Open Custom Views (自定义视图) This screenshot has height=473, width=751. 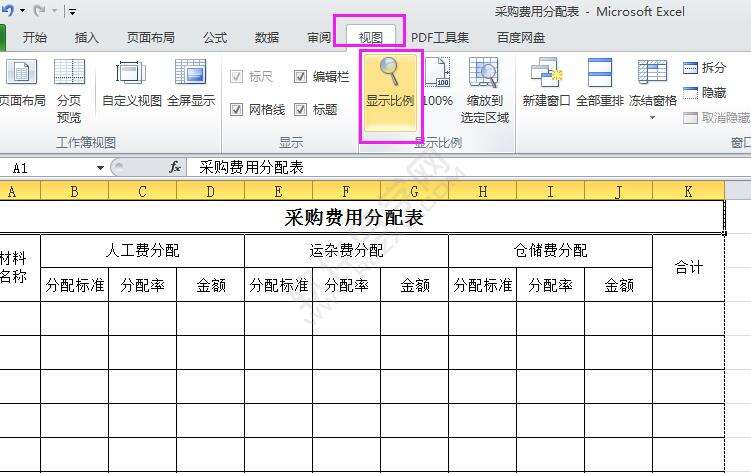tap(132, 83)
